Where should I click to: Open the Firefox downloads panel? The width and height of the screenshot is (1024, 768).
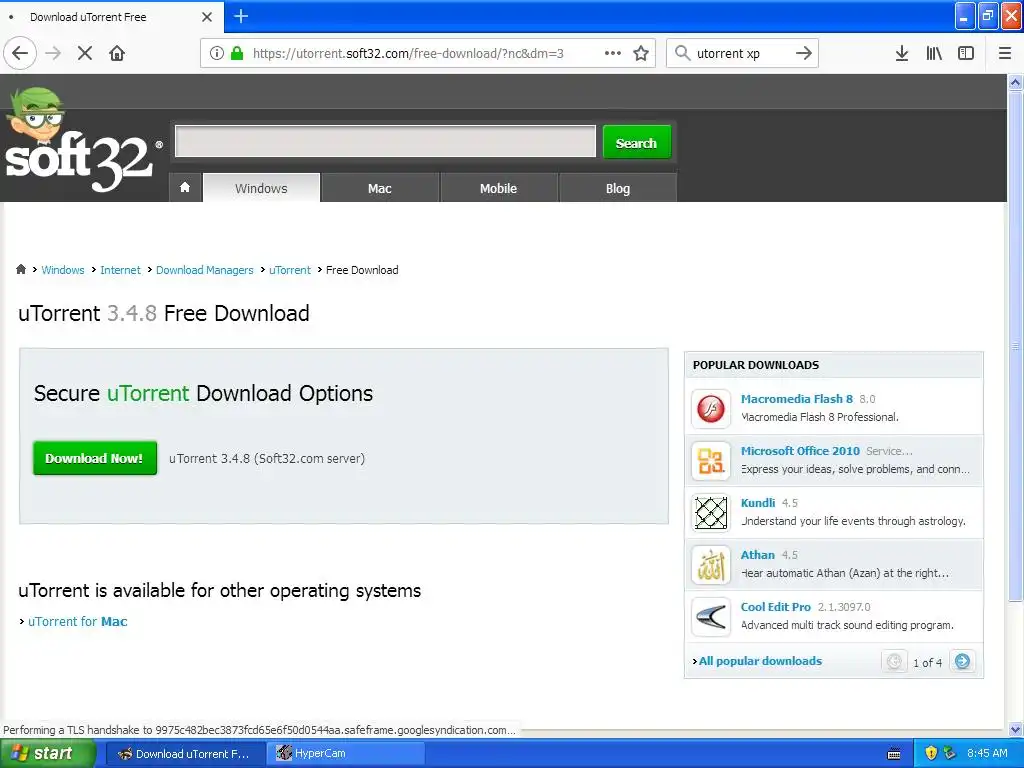902,53
